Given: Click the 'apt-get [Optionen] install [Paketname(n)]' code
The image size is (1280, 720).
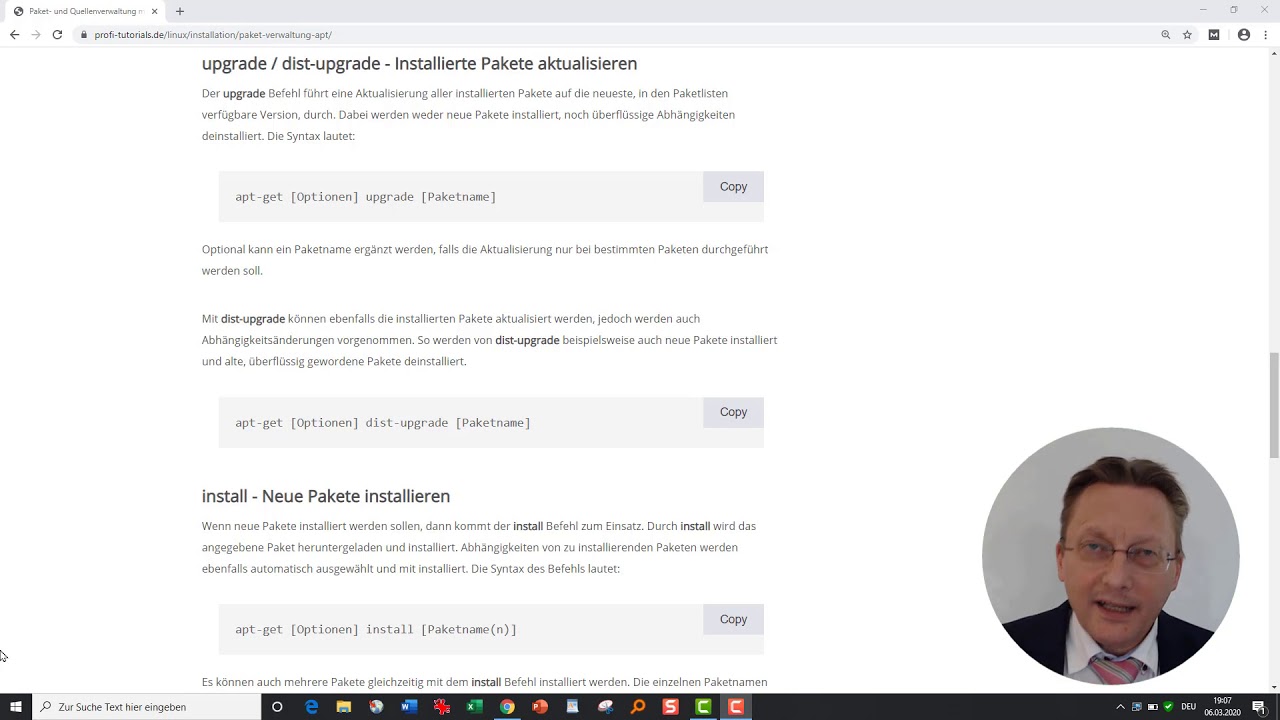Looking at the screenshot, I should point(376,629).
